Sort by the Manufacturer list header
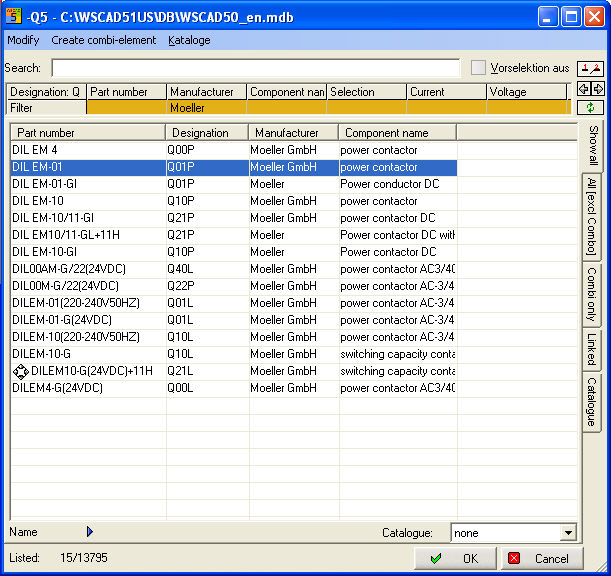Viewport: 611px width, 576px height. [294, 133]
